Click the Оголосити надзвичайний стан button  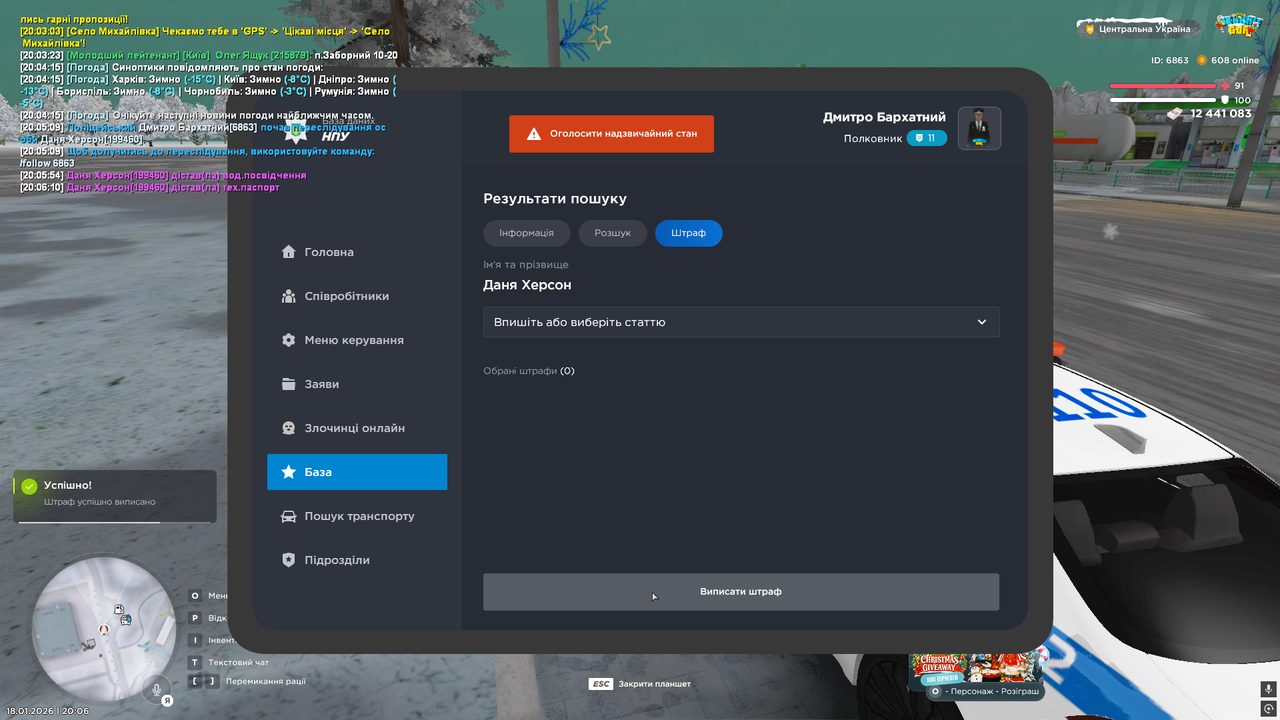click(611, 134)
